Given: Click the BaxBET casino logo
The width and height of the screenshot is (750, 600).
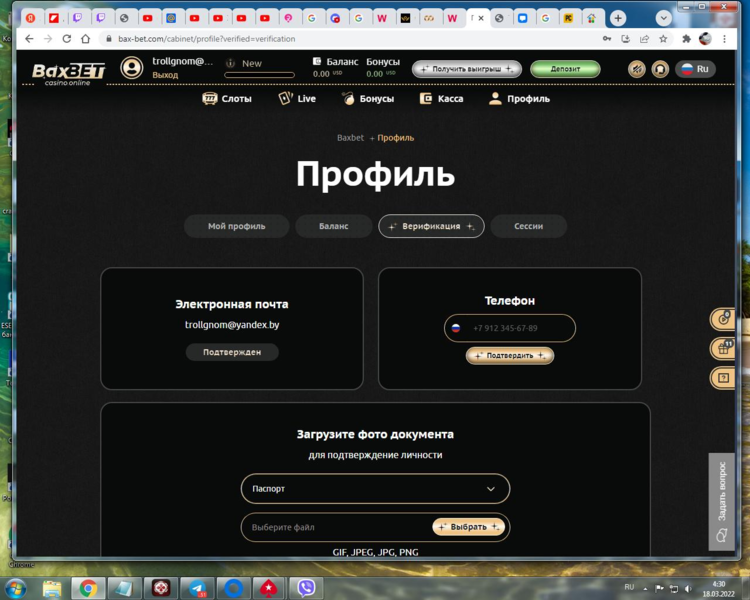Looking at the screenshot, I should (68, 73).
